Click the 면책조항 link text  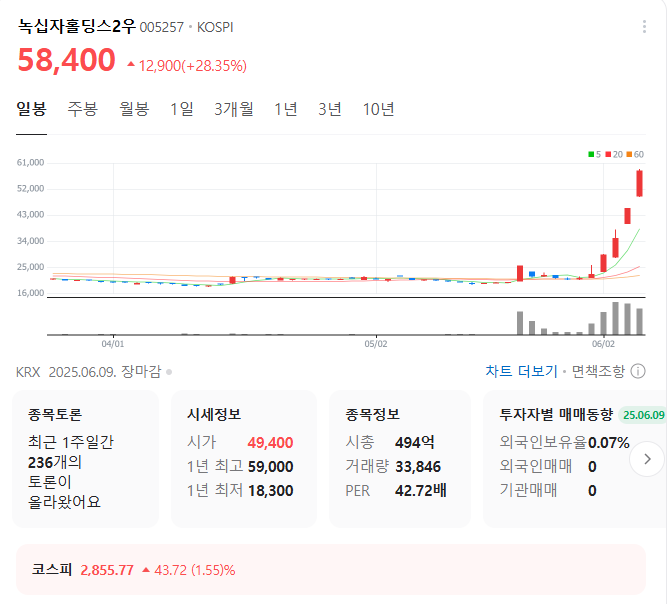pos(598,371)
